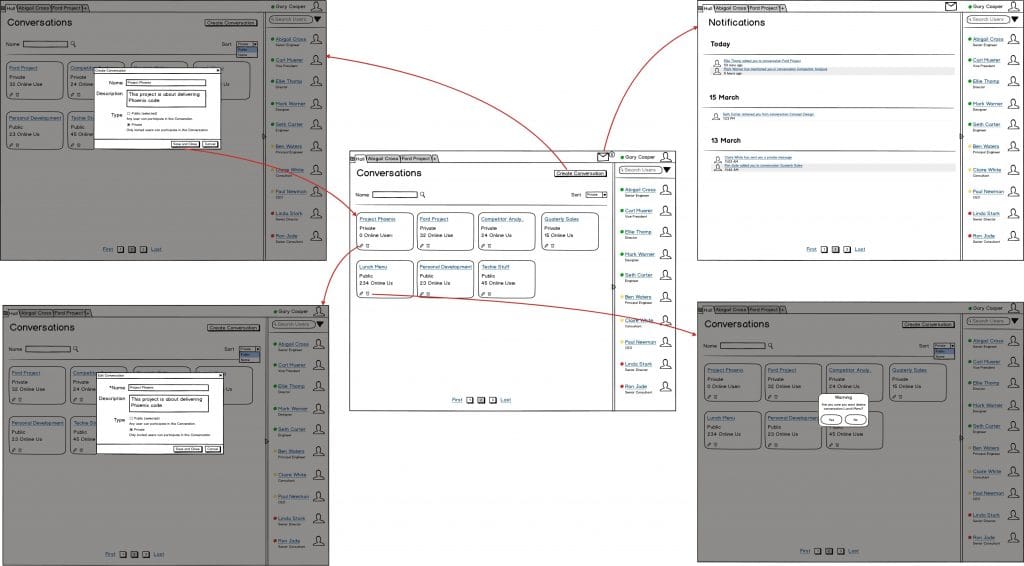The image size is (1024, 566).
Task: Click the search magnifier in the Create Conversation screen
Action: (x=73, y=44)
